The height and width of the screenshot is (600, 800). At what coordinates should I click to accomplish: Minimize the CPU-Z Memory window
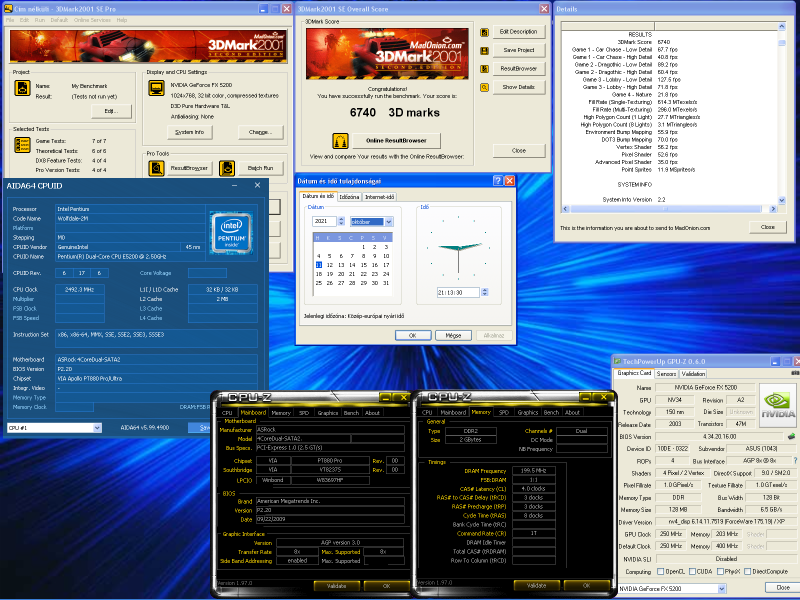[x=586, y=397]
